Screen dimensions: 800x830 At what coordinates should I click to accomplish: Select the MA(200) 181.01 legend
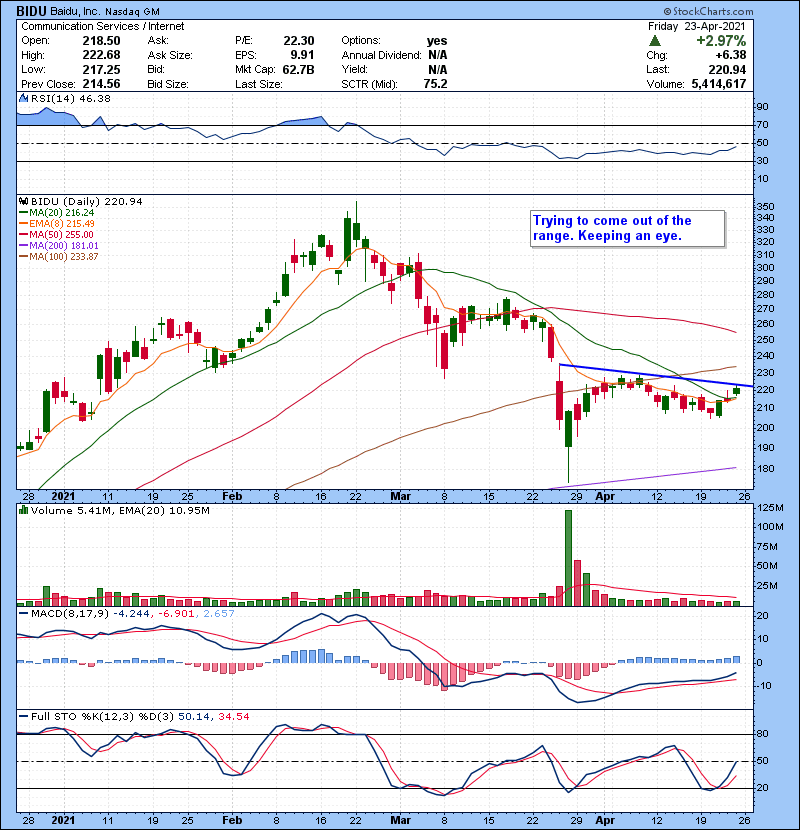click(x=59, y=246)
